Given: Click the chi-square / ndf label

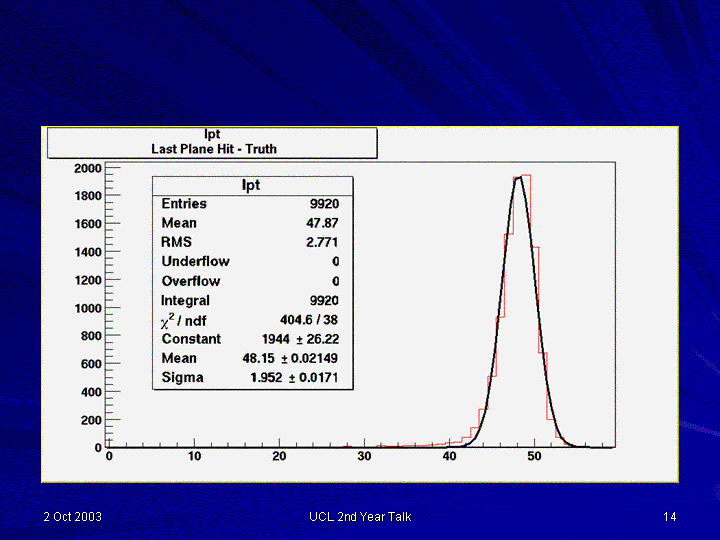Looking at the screenshot, I should [184, 320].
